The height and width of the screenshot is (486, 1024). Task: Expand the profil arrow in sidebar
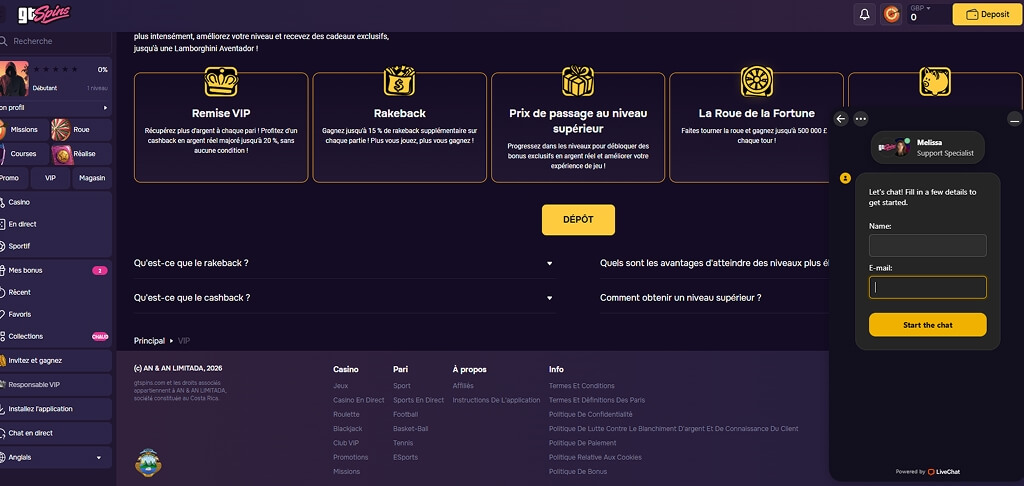[105, 108]
